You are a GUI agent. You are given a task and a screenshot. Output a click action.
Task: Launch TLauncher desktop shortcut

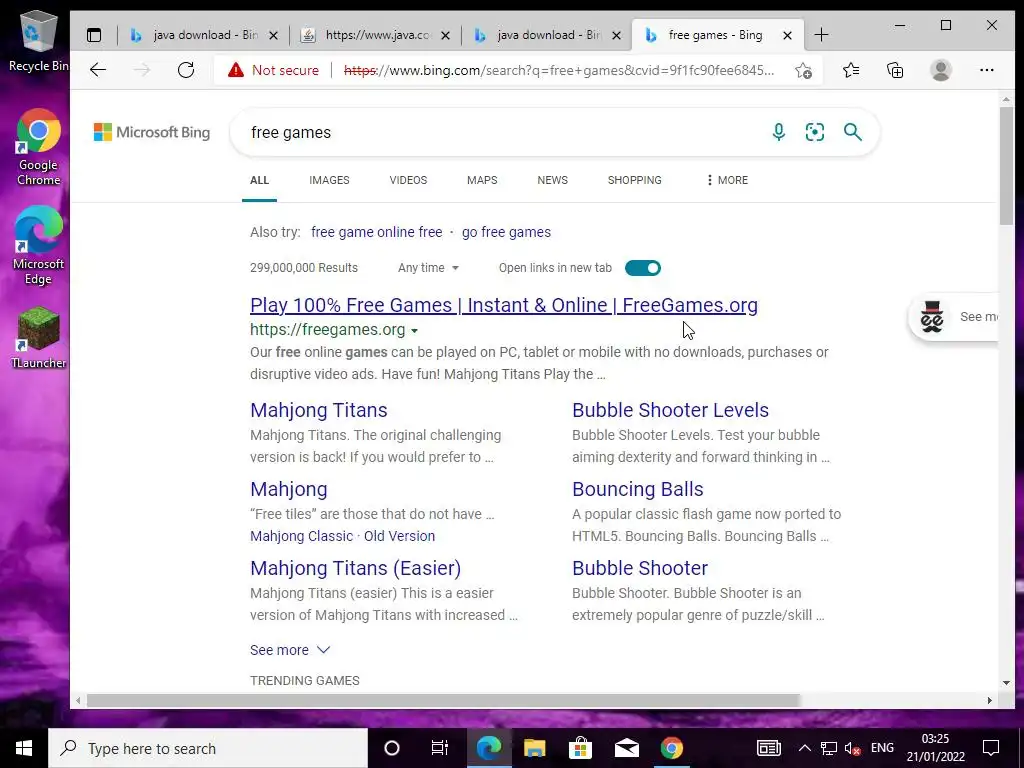(39, 338)
